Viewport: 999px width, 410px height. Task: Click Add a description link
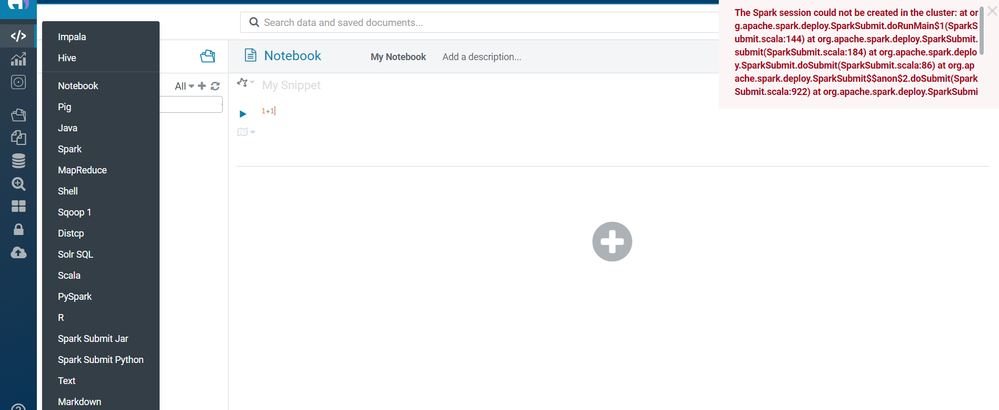point(482,57)
